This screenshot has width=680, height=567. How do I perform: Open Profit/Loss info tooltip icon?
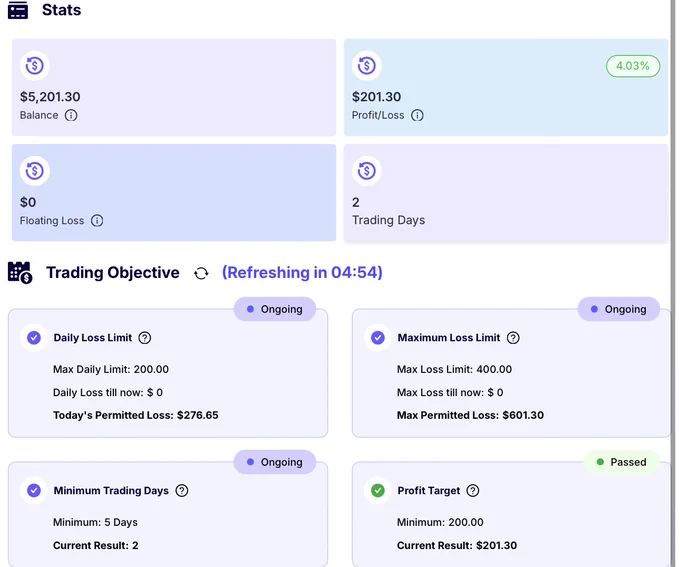coord(417,115)
